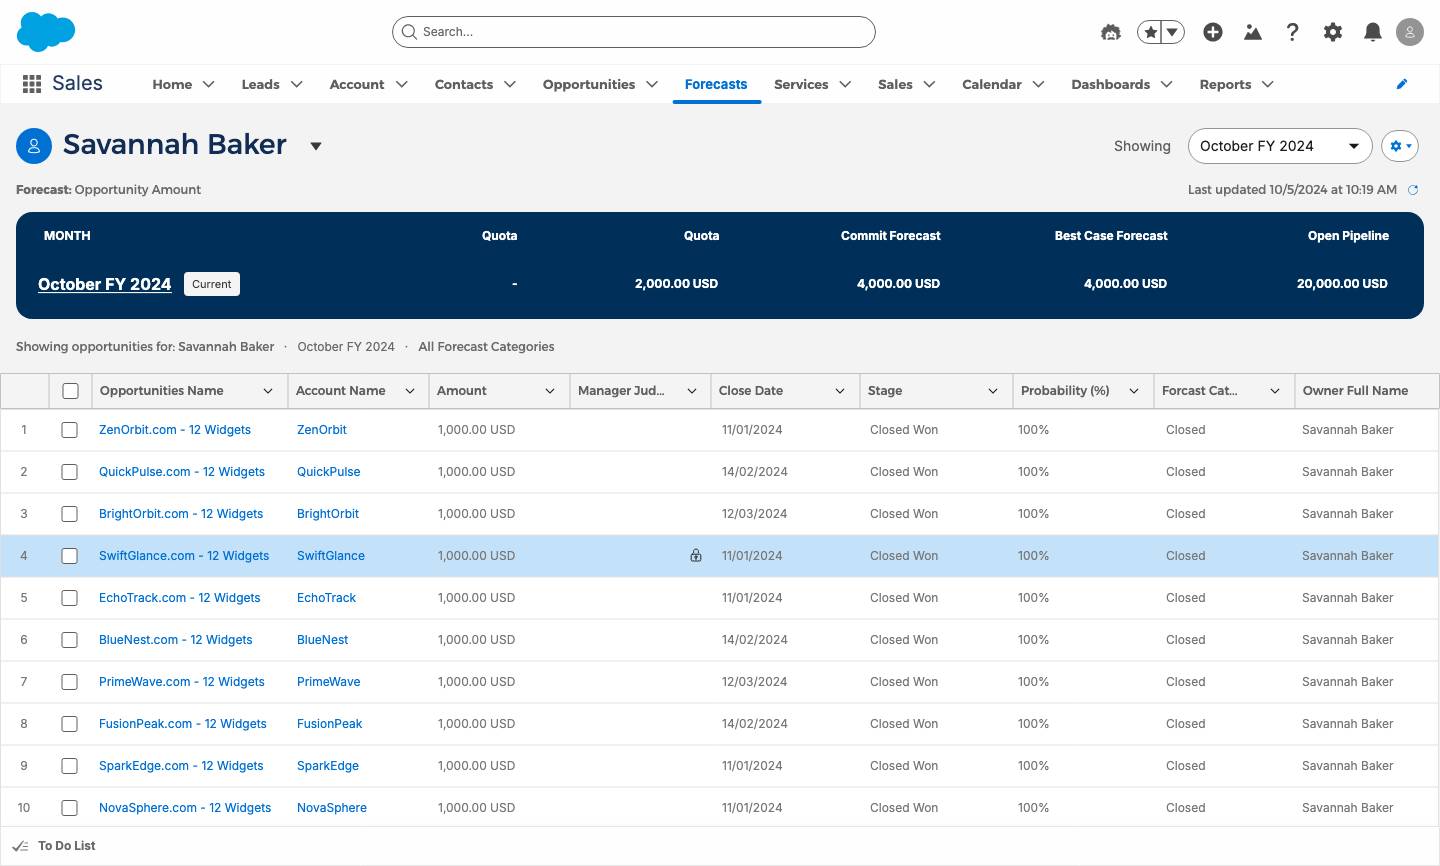1440x866 pixels.
Task: Click the Commit Forecast 4,000.00 USD value
Action: coord(898,284)
